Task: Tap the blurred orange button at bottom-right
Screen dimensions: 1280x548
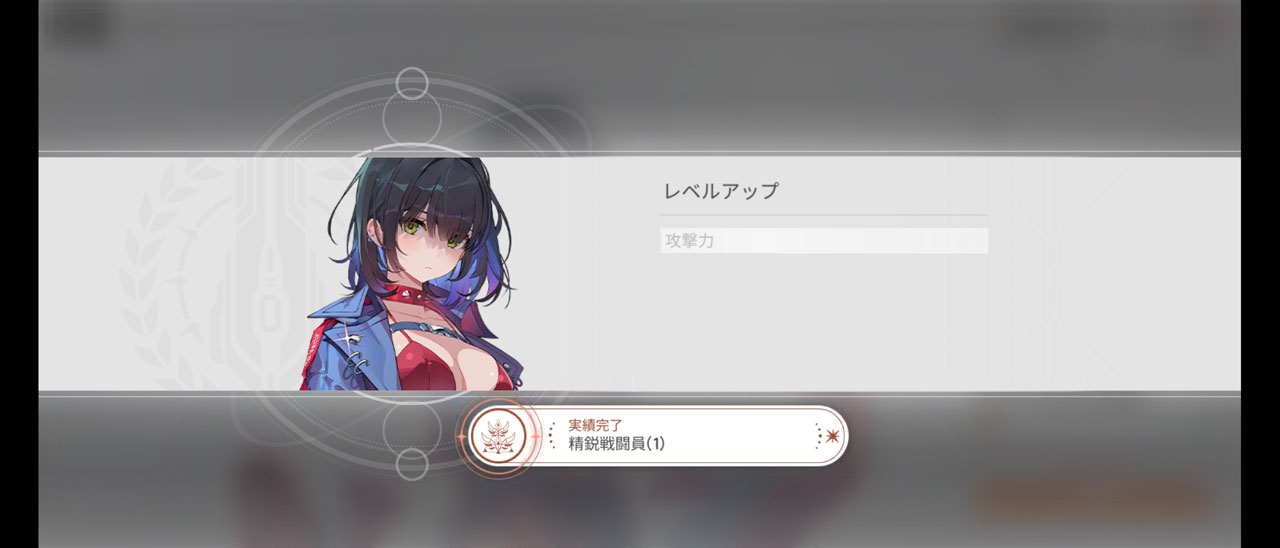Action: pos(1091,498)
